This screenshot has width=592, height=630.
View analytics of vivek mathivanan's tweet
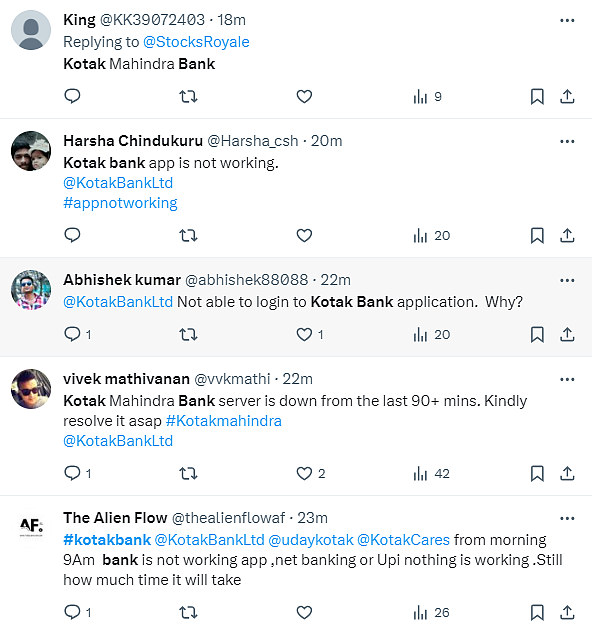point(431,474)
